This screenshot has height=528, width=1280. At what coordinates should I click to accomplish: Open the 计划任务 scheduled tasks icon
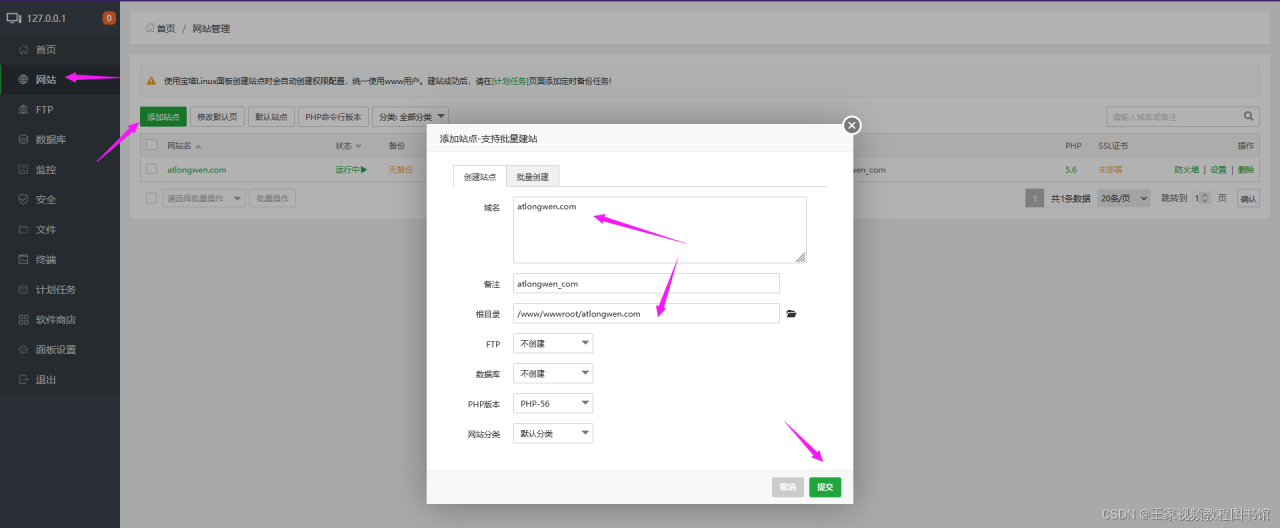(23, 289)
